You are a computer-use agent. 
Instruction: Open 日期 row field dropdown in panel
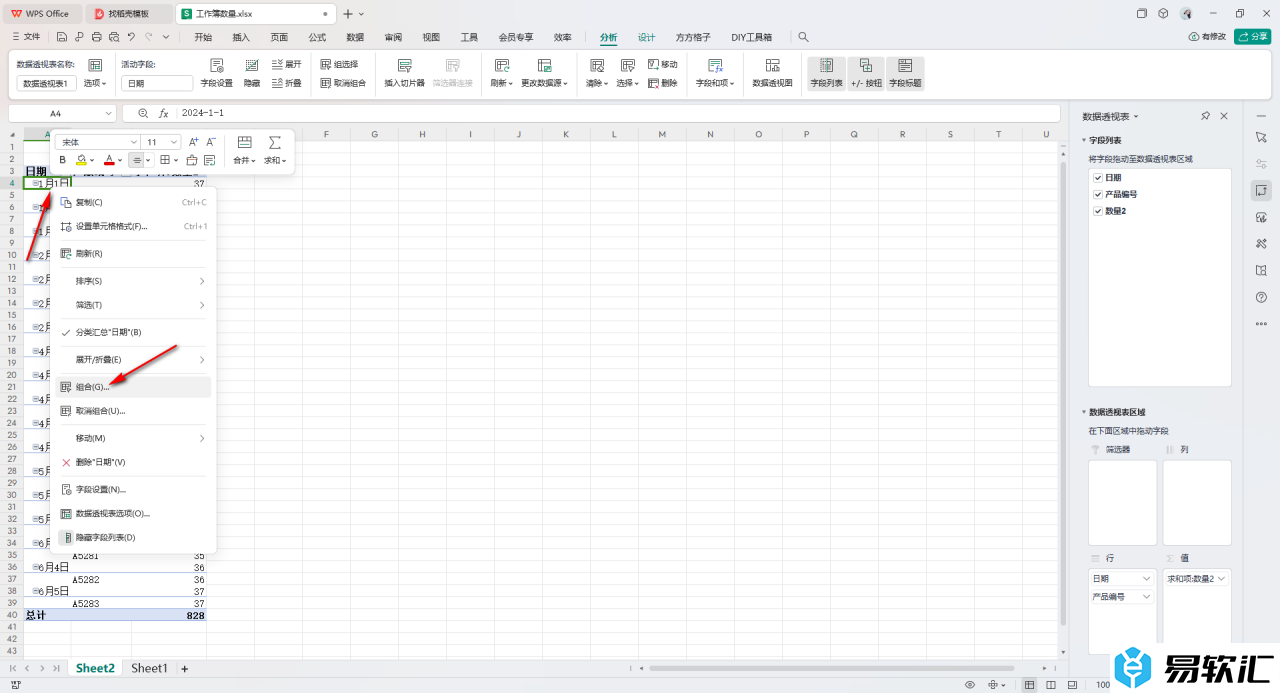[x=1146, y=578]
